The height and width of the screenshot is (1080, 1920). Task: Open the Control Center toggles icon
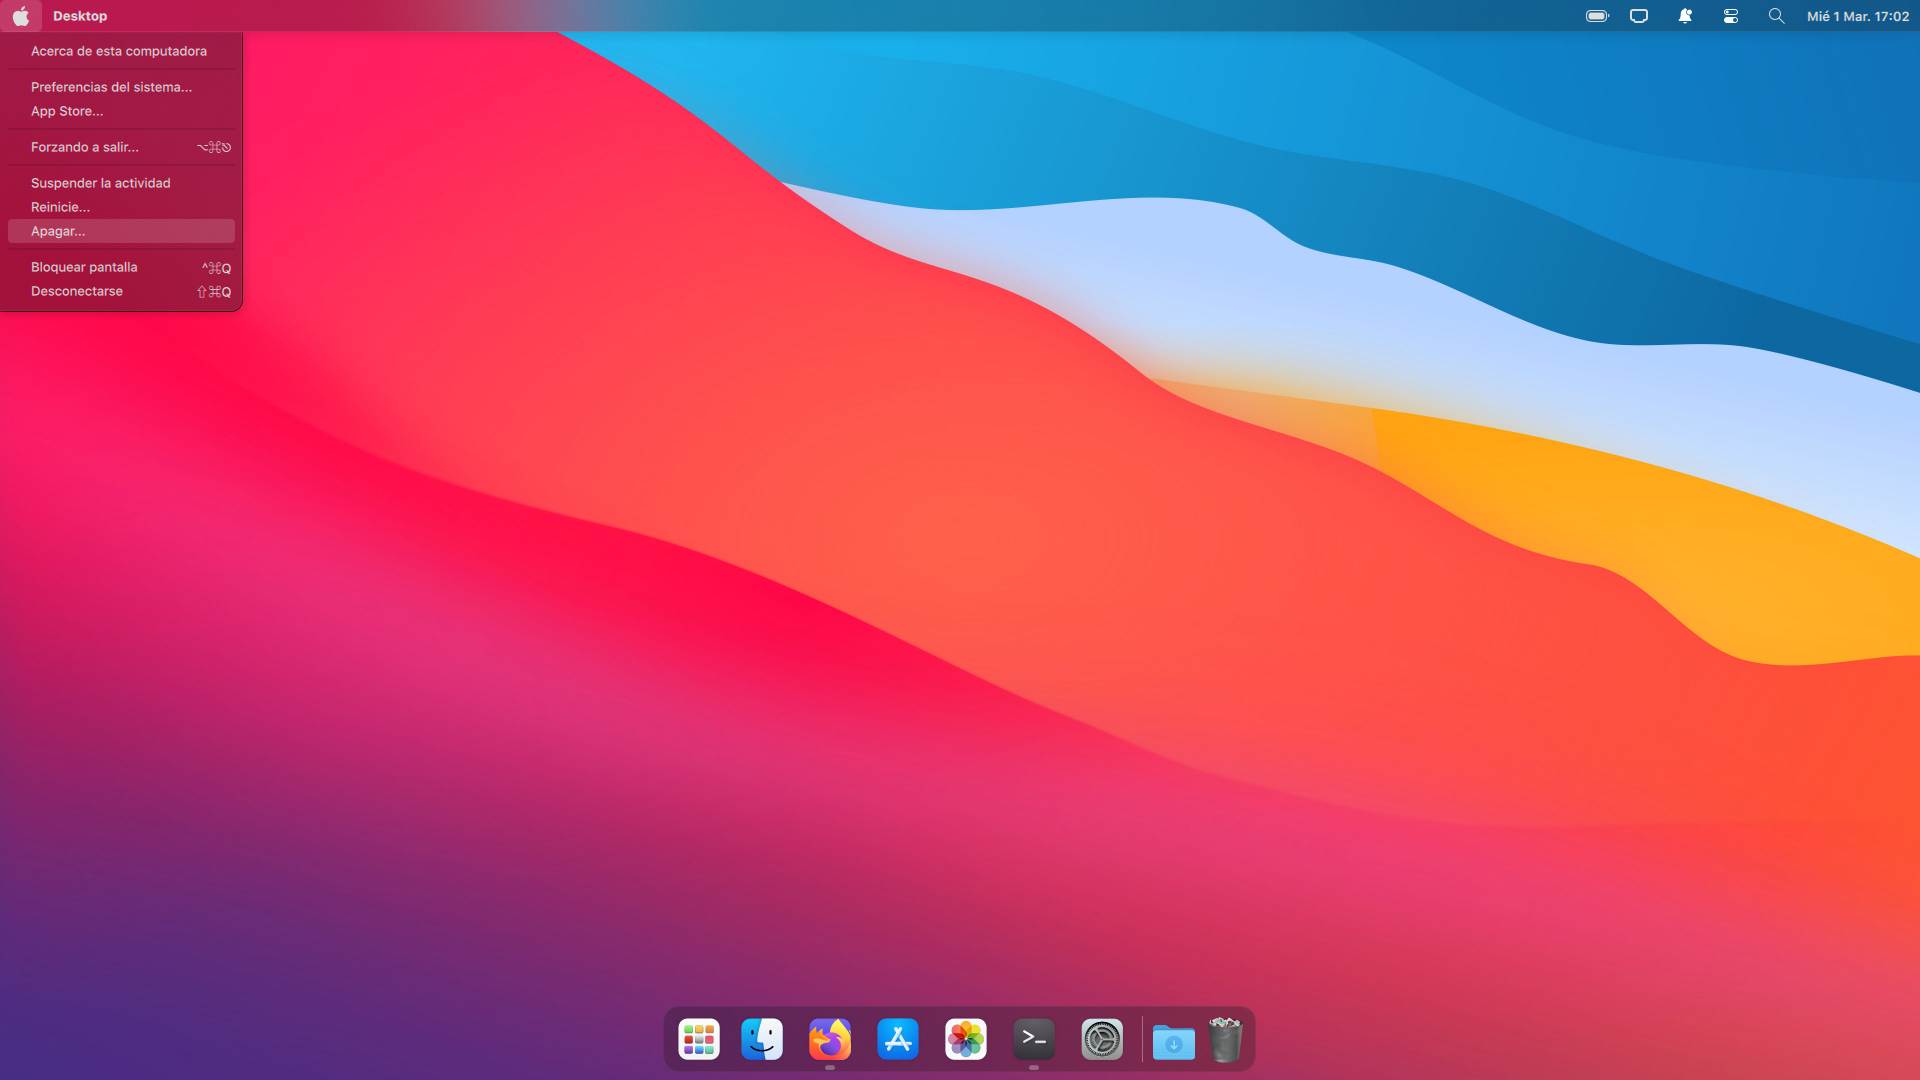click(1731, 16)
